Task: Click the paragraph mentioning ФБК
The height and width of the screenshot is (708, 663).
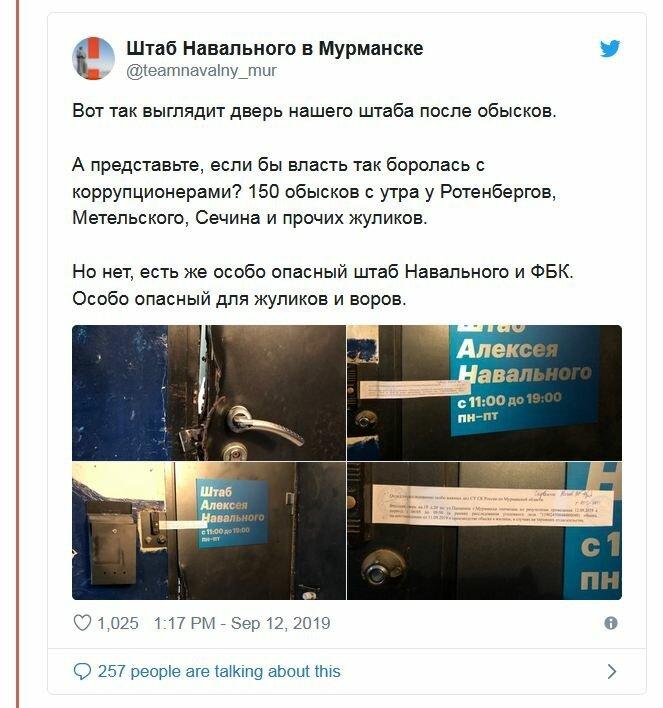Action: [322, 285]
